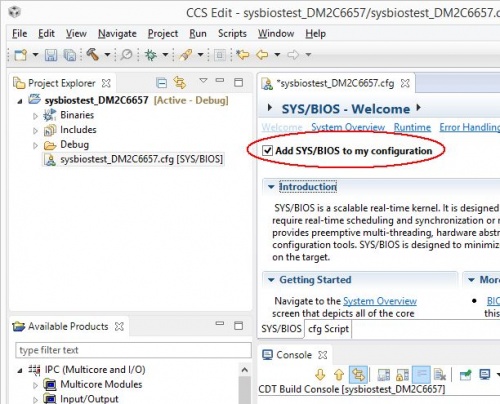Collapse the Getting Started section
The image size is (500, 404).
(271, 280)
